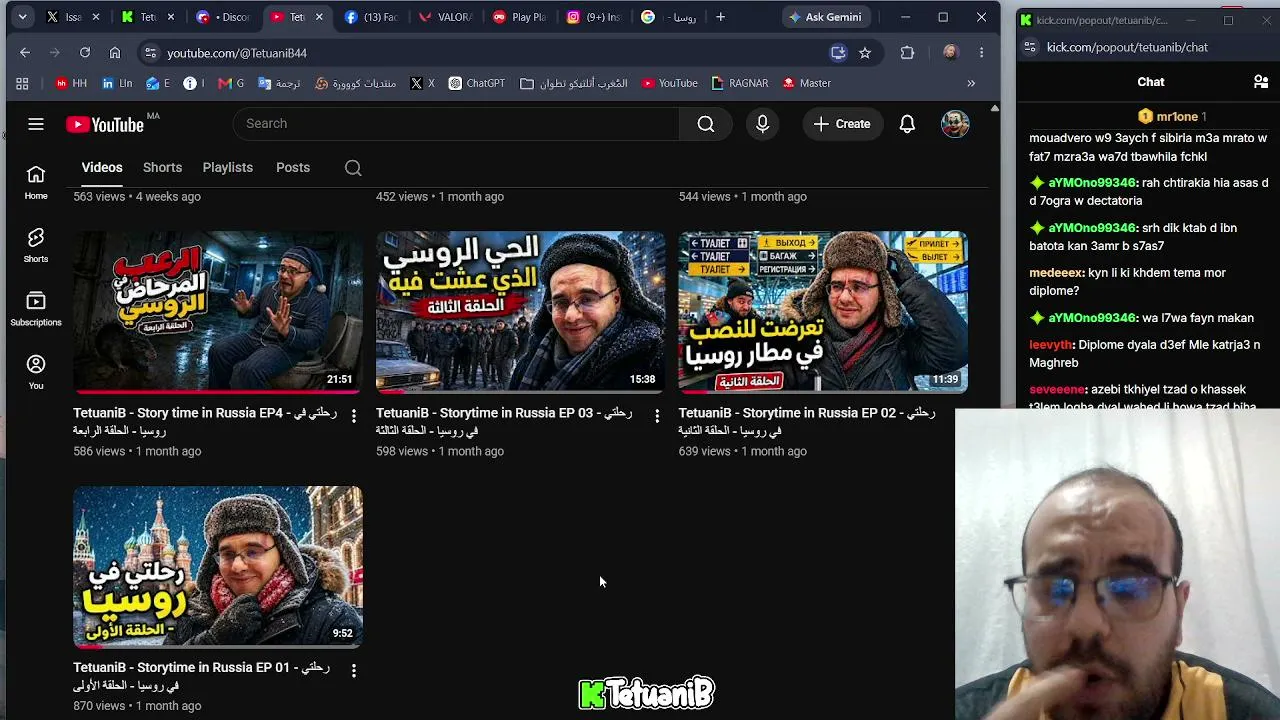Open the Chrome extensions puzzle icon
1280x720 pixels.
907,53
